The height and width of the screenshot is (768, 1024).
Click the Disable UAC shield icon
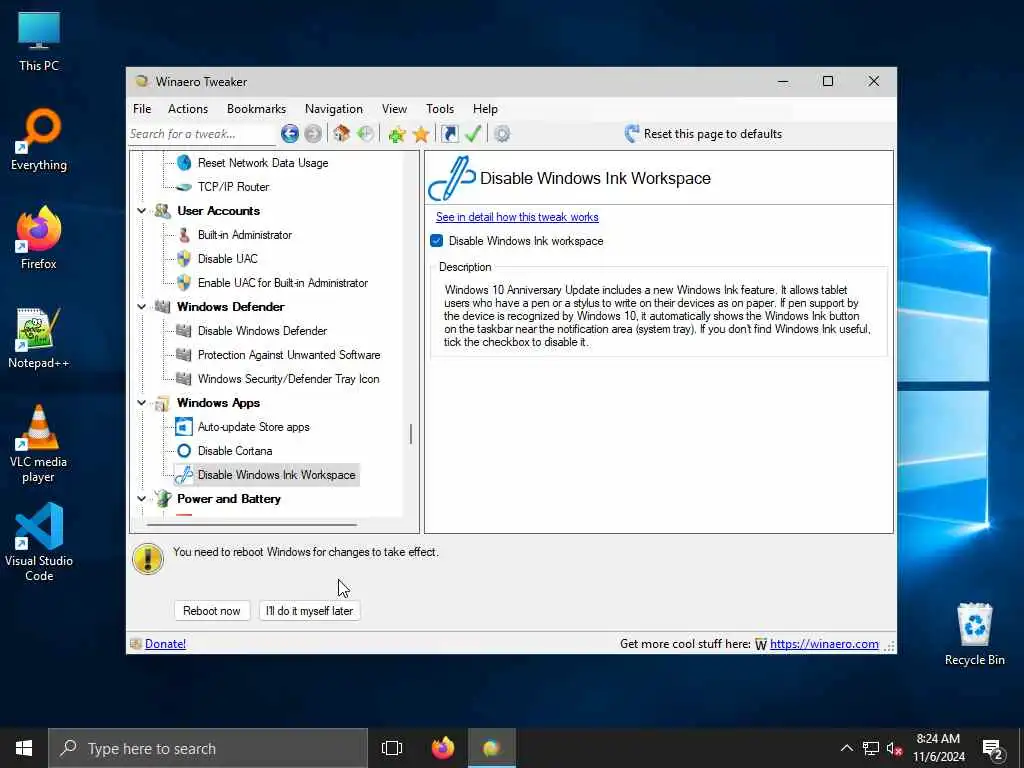pyautogui.click(x=184, y=259)
